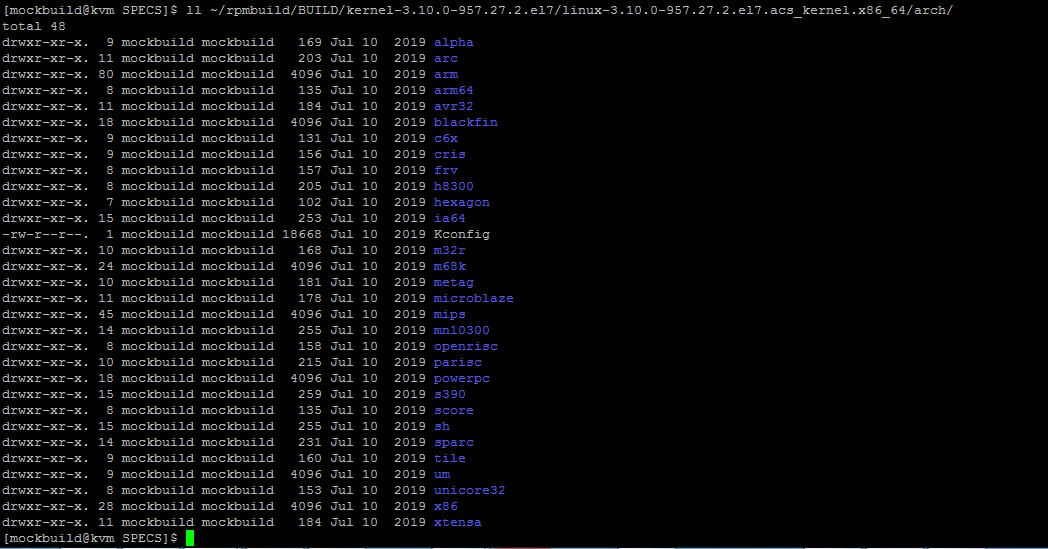Click the size 203 in the arc row
1048x549 pixels.
coord(310,58)
